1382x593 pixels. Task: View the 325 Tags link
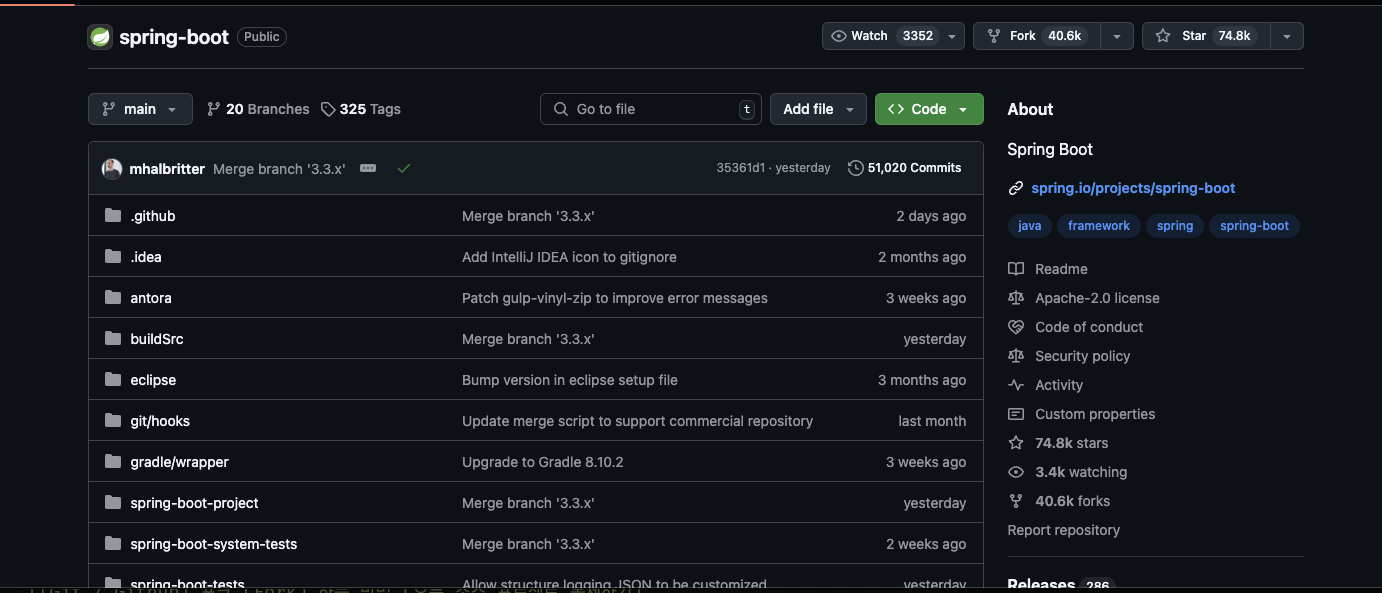[361, 109]
